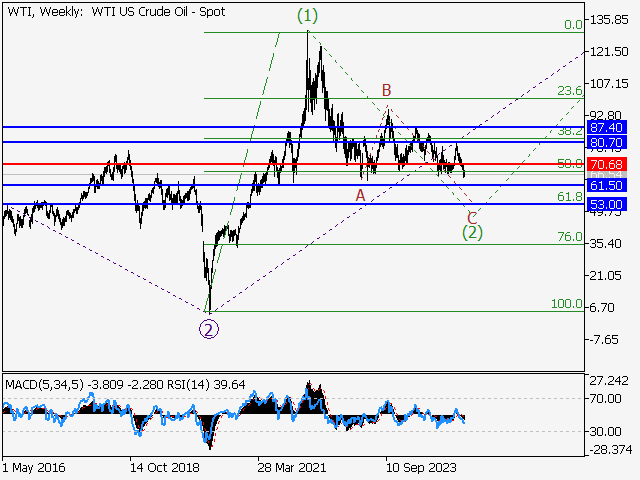Viewport: 640px width, 480px height.
Task: Select the red wave A label
Action: click(360, 195)
